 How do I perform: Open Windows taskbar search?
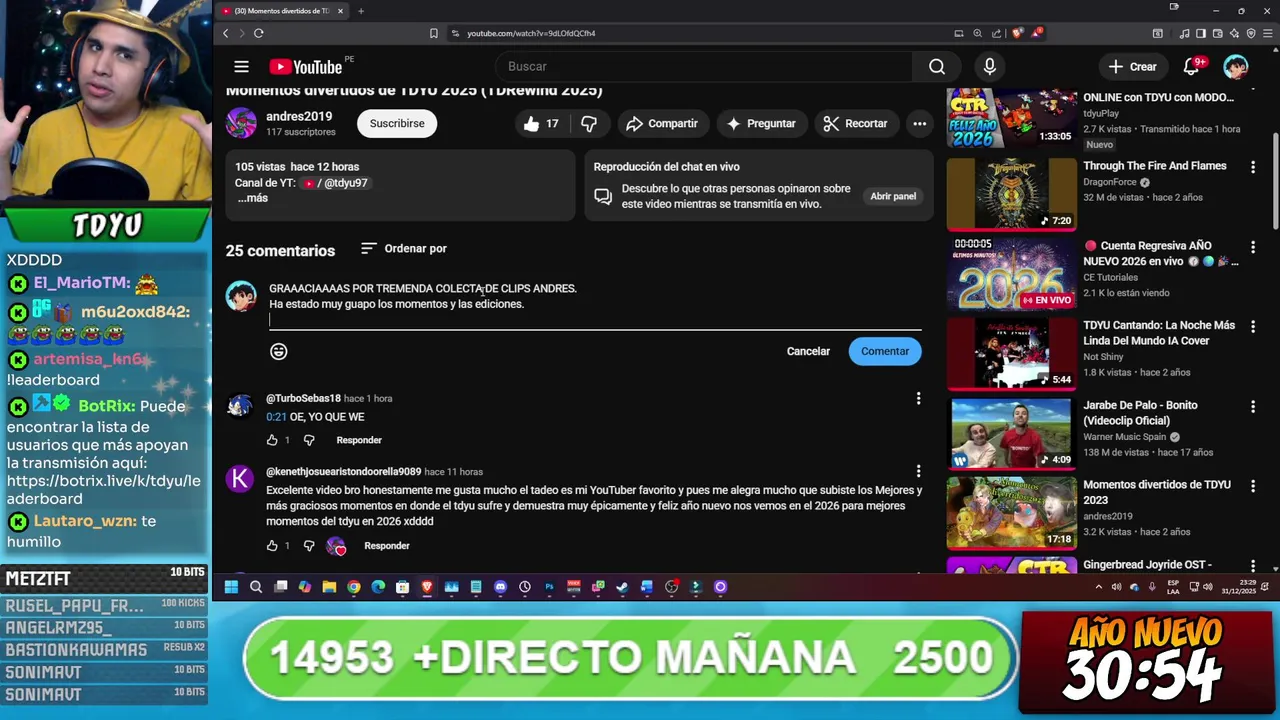coord(256,587)
